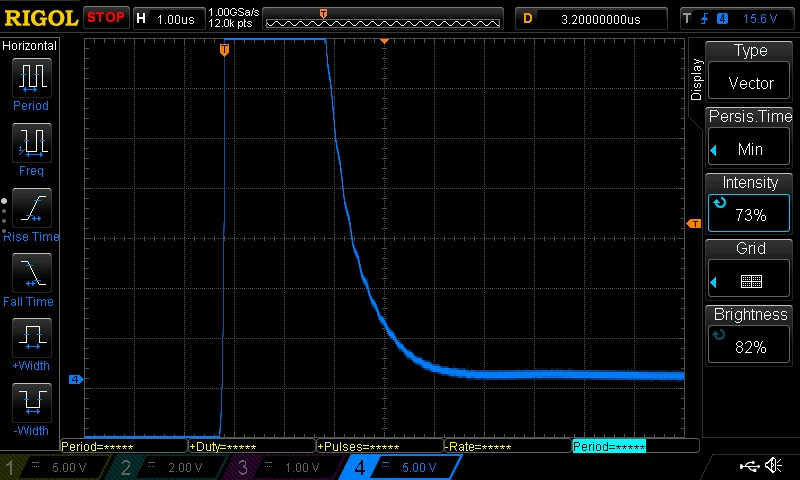800x480 pixels.
Task: Select the -Width measurement icon
Action: tap(30, 405)
